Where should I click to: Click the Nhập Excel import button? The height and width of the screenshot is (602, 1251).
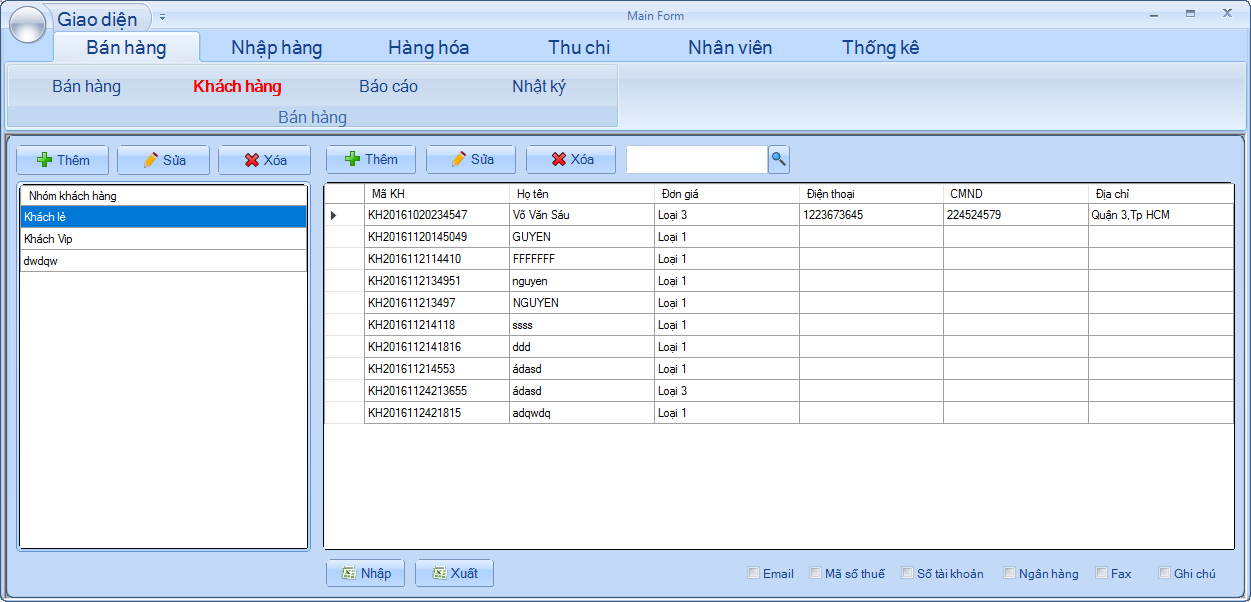365,573
